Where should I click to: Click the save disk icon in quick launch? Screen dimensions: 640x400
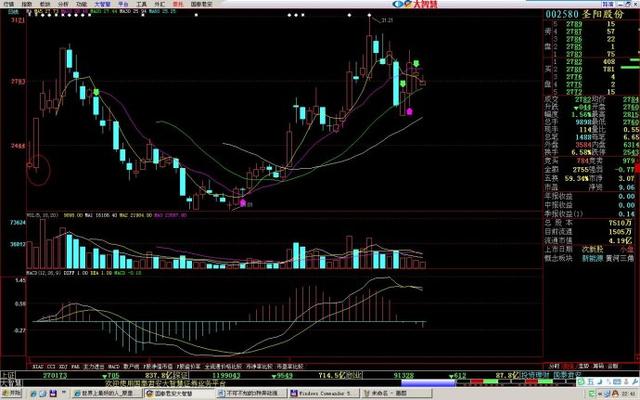[x=53, y=393]
